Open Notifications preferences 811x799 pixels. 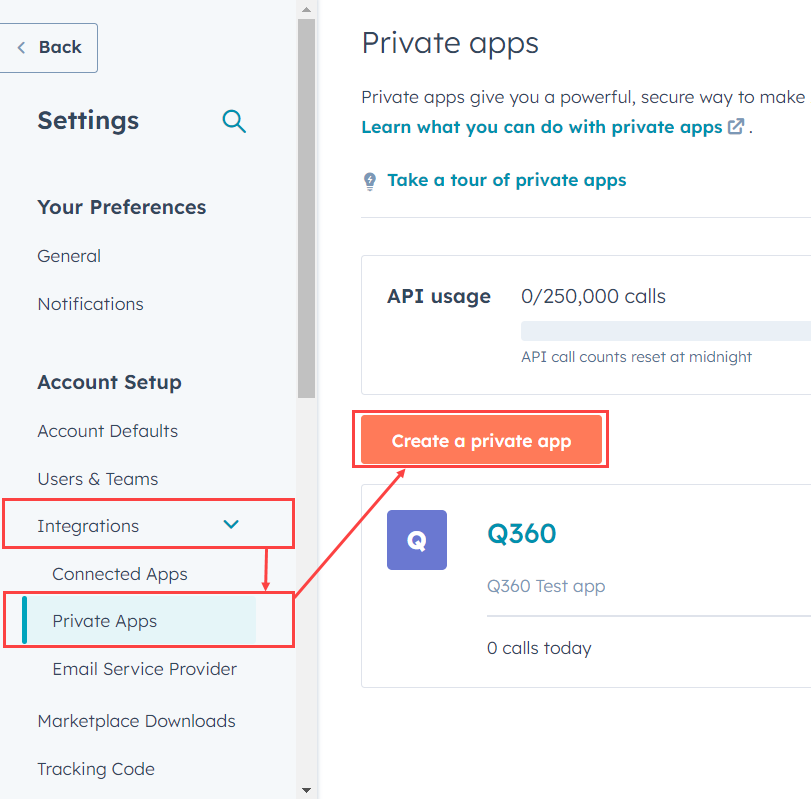[90, 304]
